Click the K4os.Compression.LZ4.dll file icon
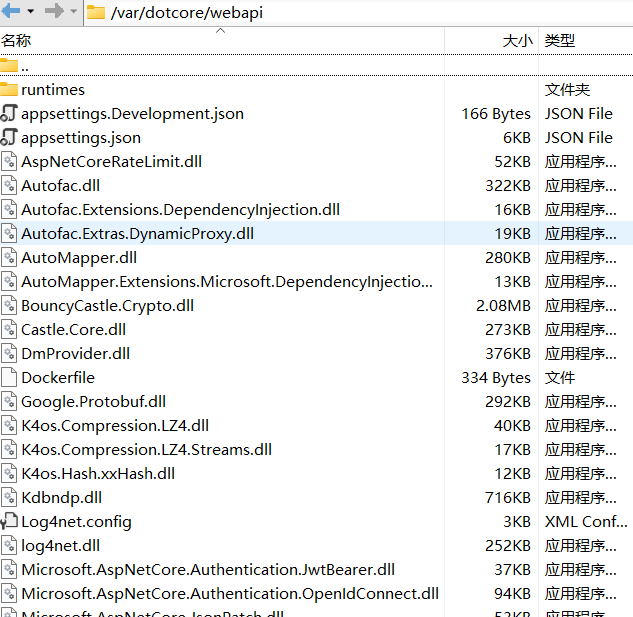 point(9,425)
